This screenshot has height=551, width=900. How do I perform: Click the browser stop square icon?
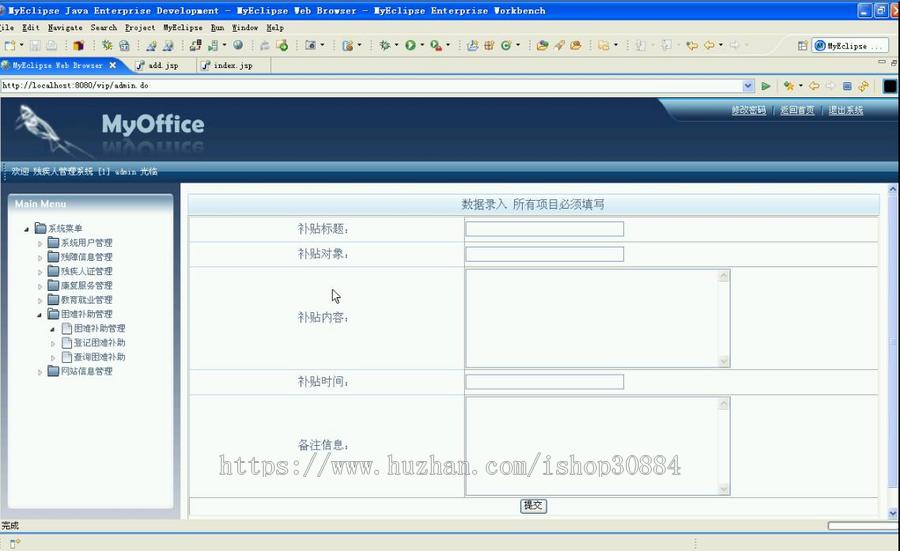(x=847, y=86)
